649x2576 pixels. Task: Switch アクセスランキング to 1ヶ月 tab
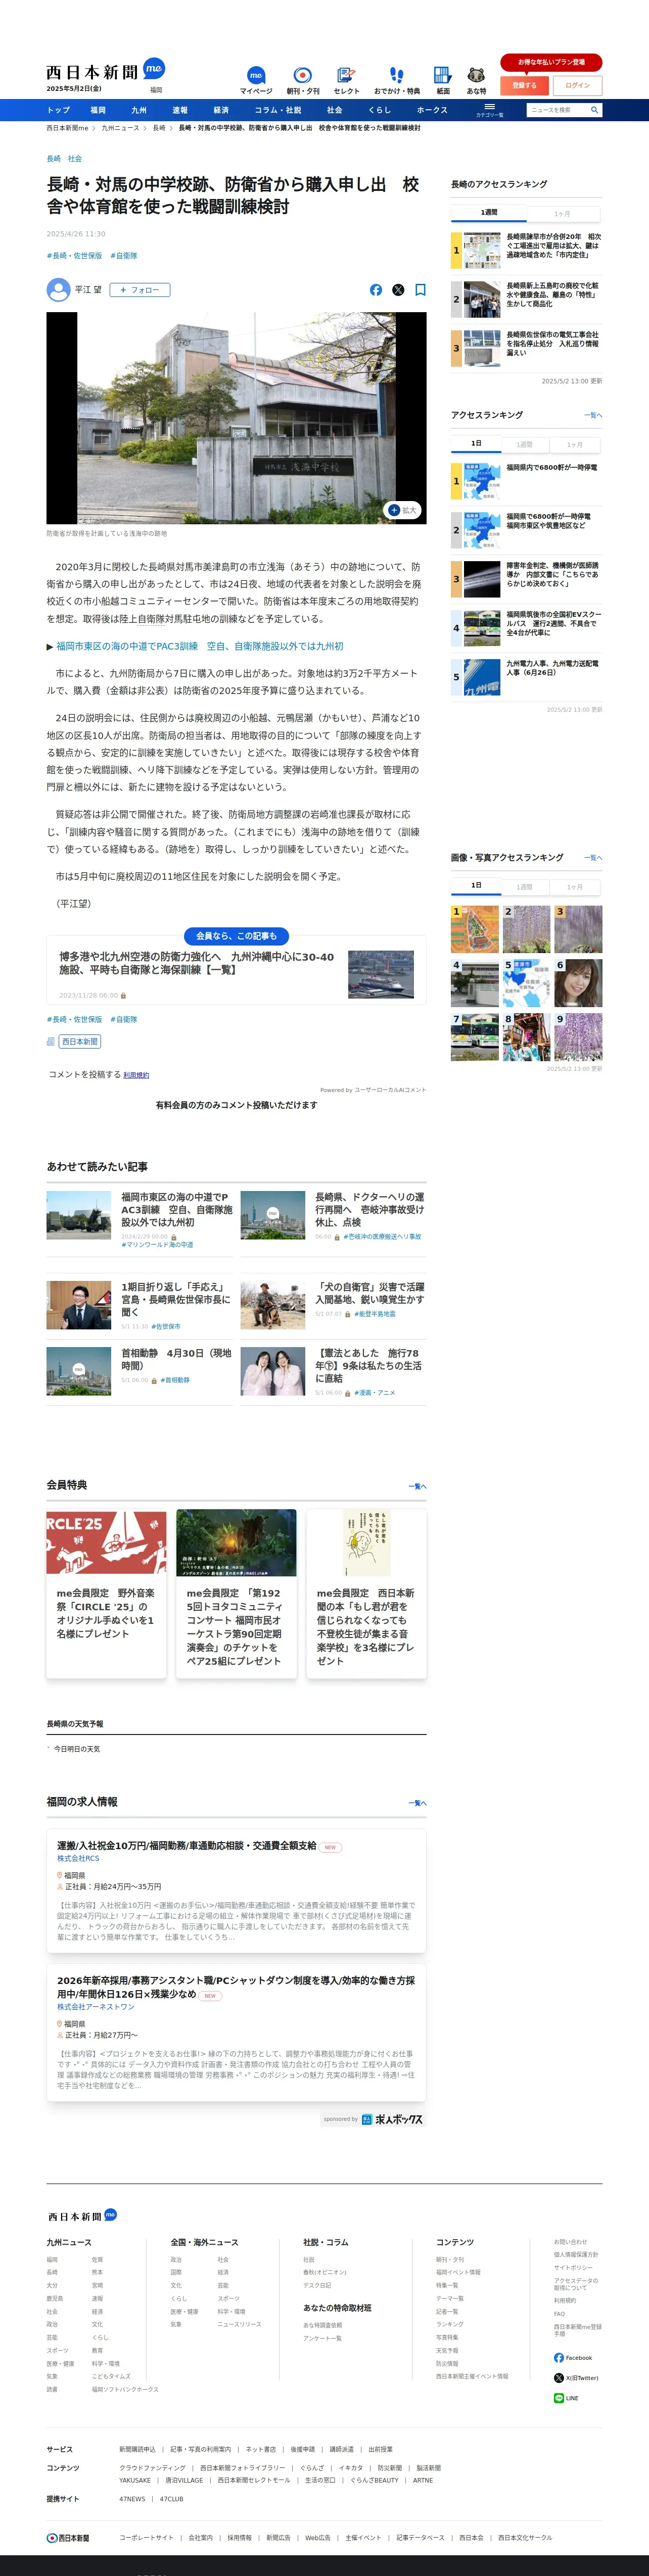575,444
